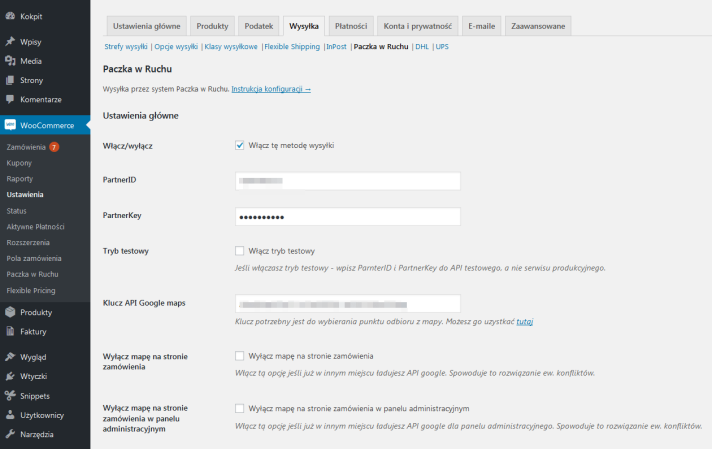
Task: Open Flexible Pricing submenu item
Action: pos(31,291)
